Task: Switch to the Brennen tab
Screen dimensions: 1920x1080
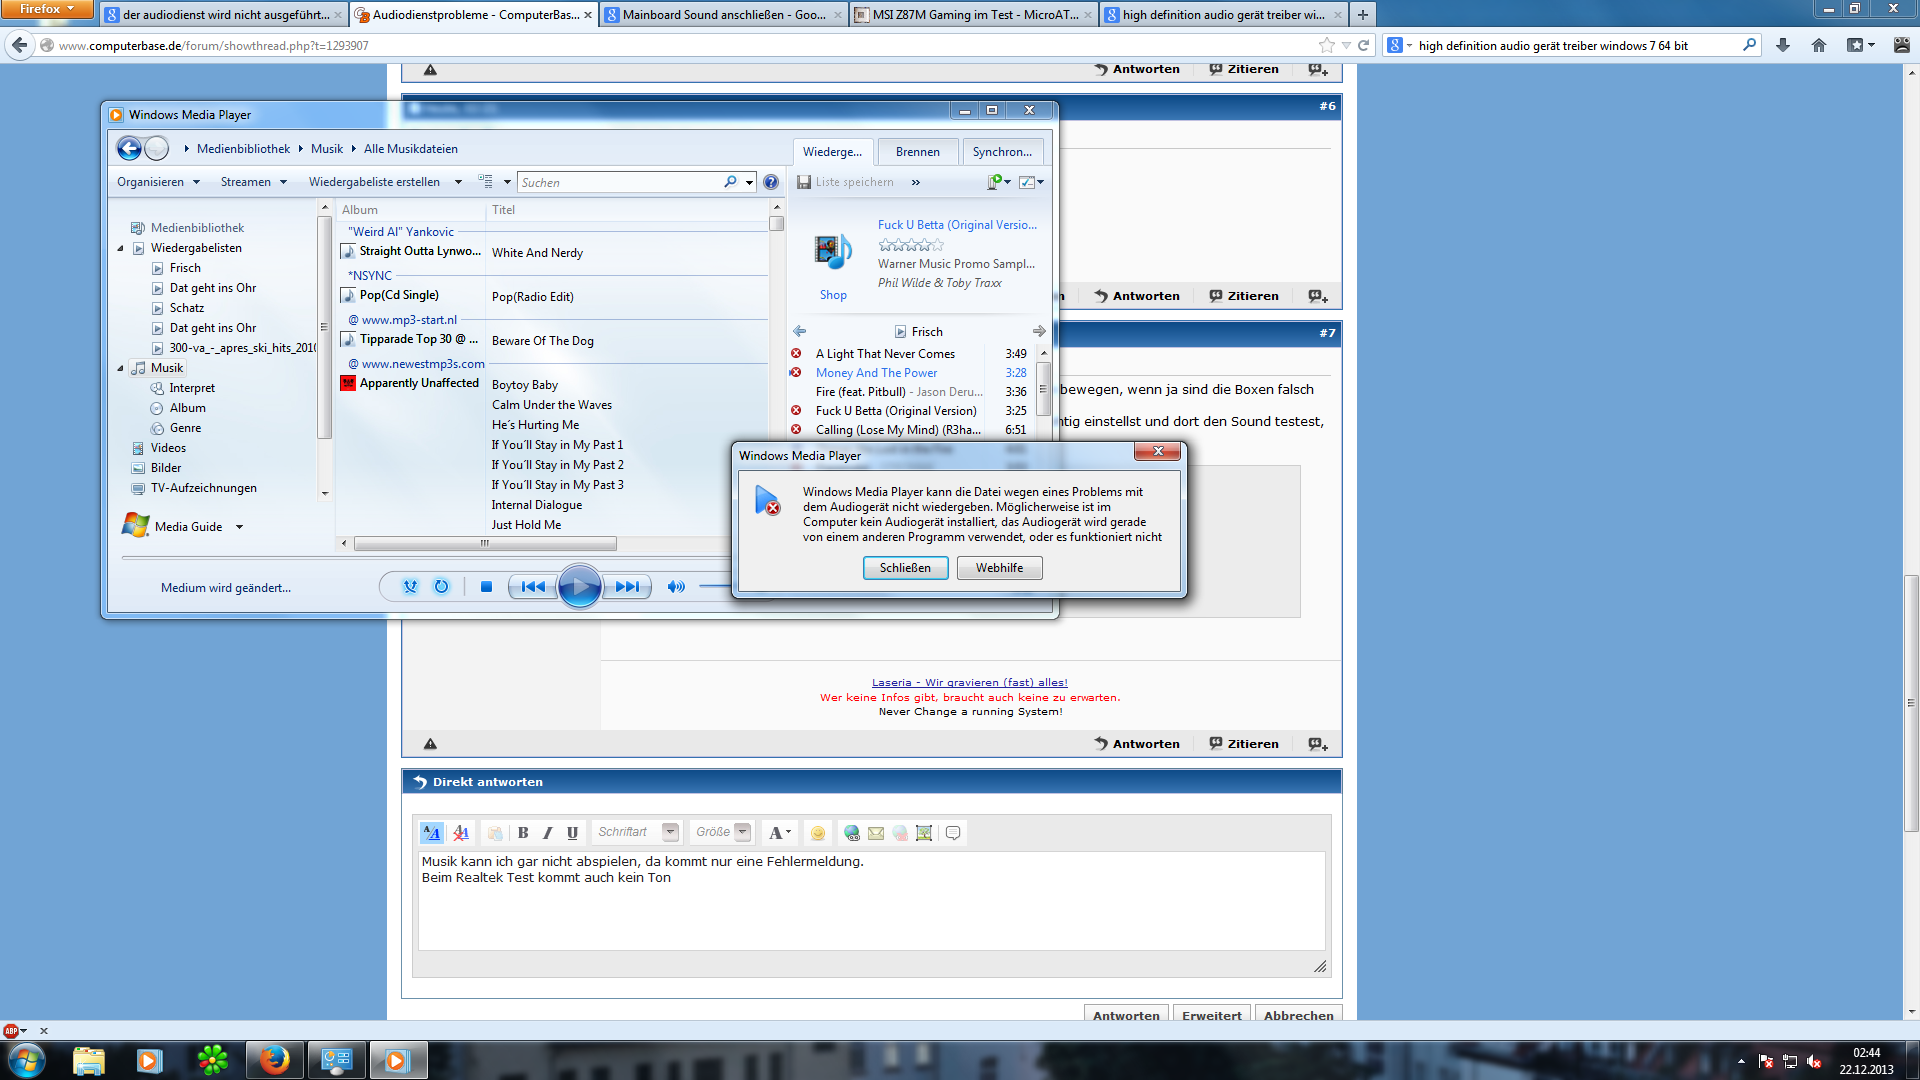Action: pos(917,152)
